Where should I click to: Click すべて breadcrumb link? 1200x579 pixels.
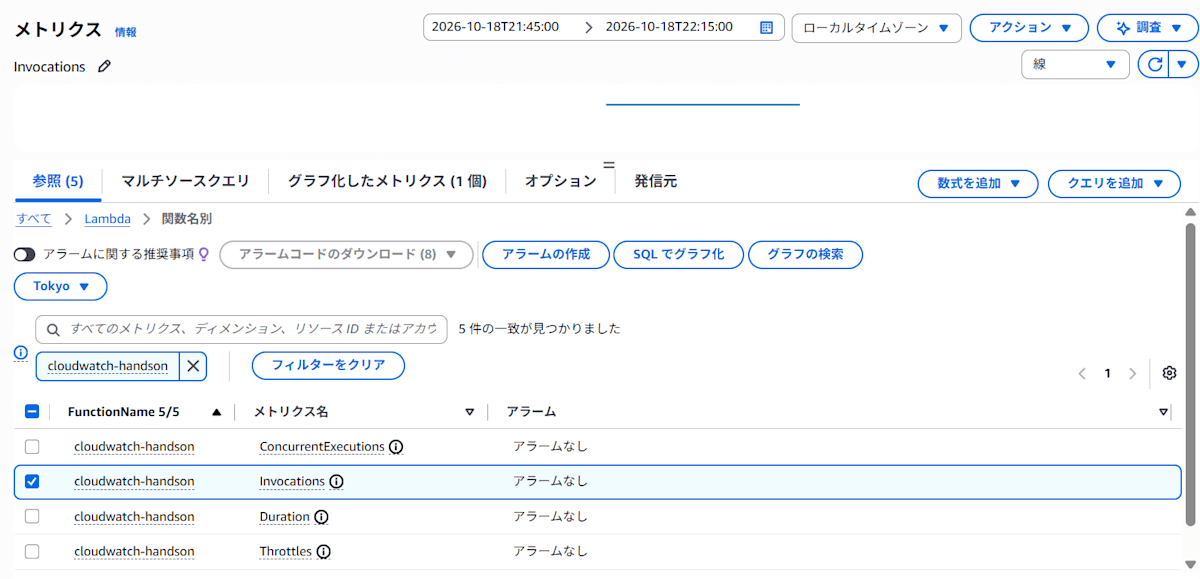(34, 219)
